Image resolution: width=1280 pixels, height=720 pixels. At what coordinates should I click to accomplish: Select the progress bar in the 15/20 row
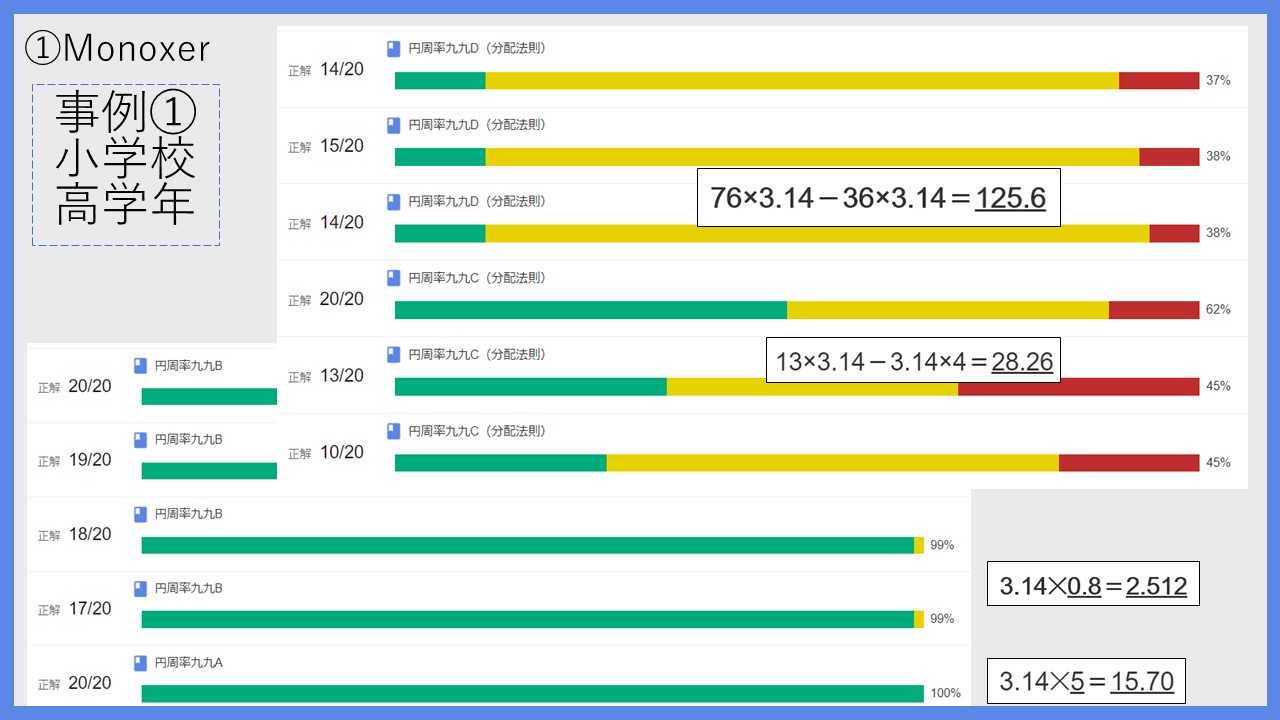click(x=797, y=157)
